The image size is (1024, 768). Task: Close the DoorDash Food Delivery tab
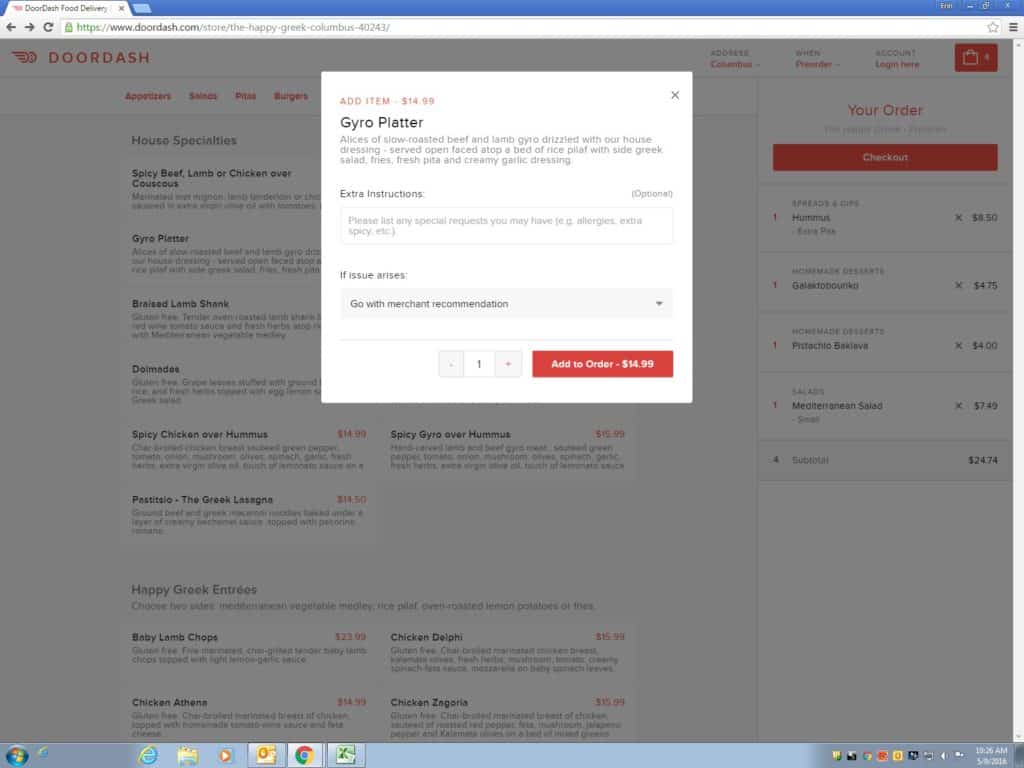[121, 8]
